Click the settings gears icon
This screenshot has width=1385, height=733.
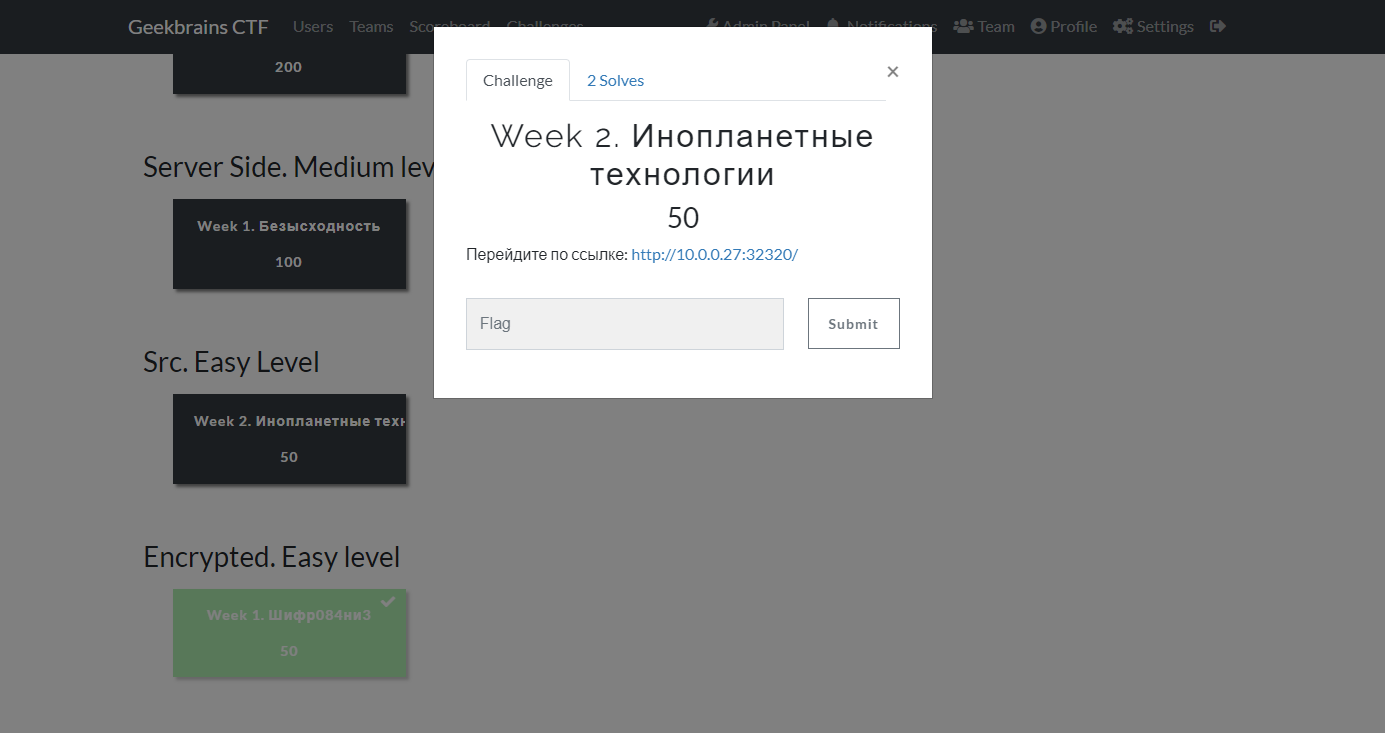click(1123, 27)
